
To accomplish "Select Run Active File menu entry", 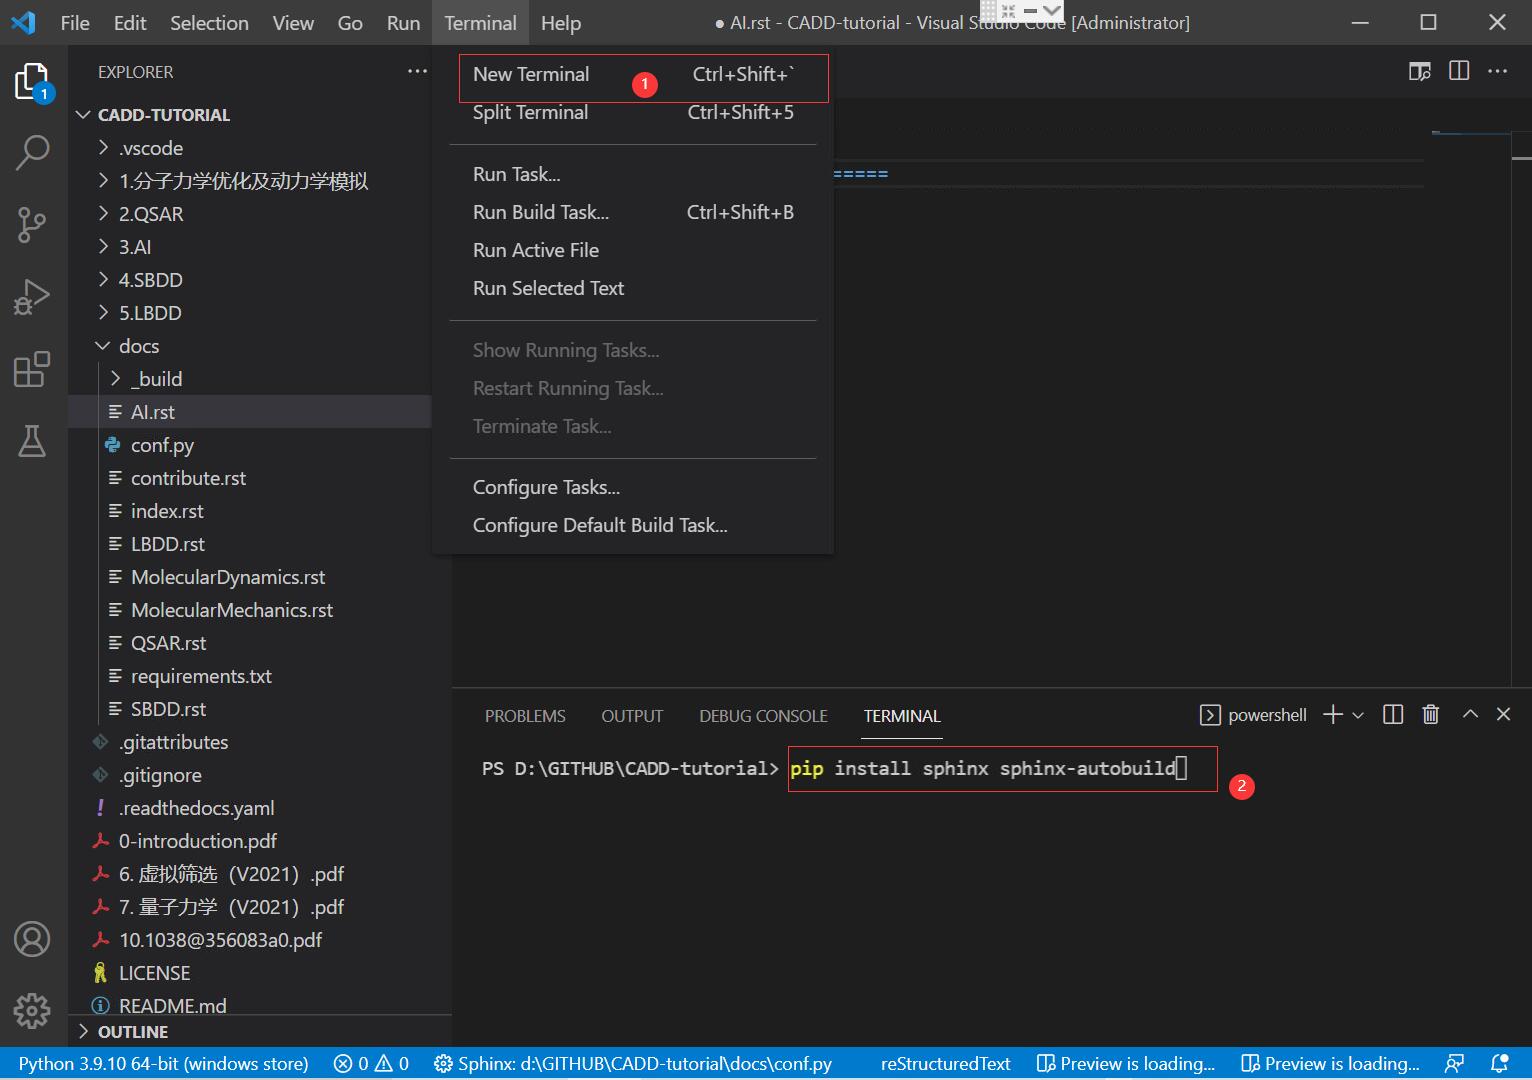I will point(633,250).
